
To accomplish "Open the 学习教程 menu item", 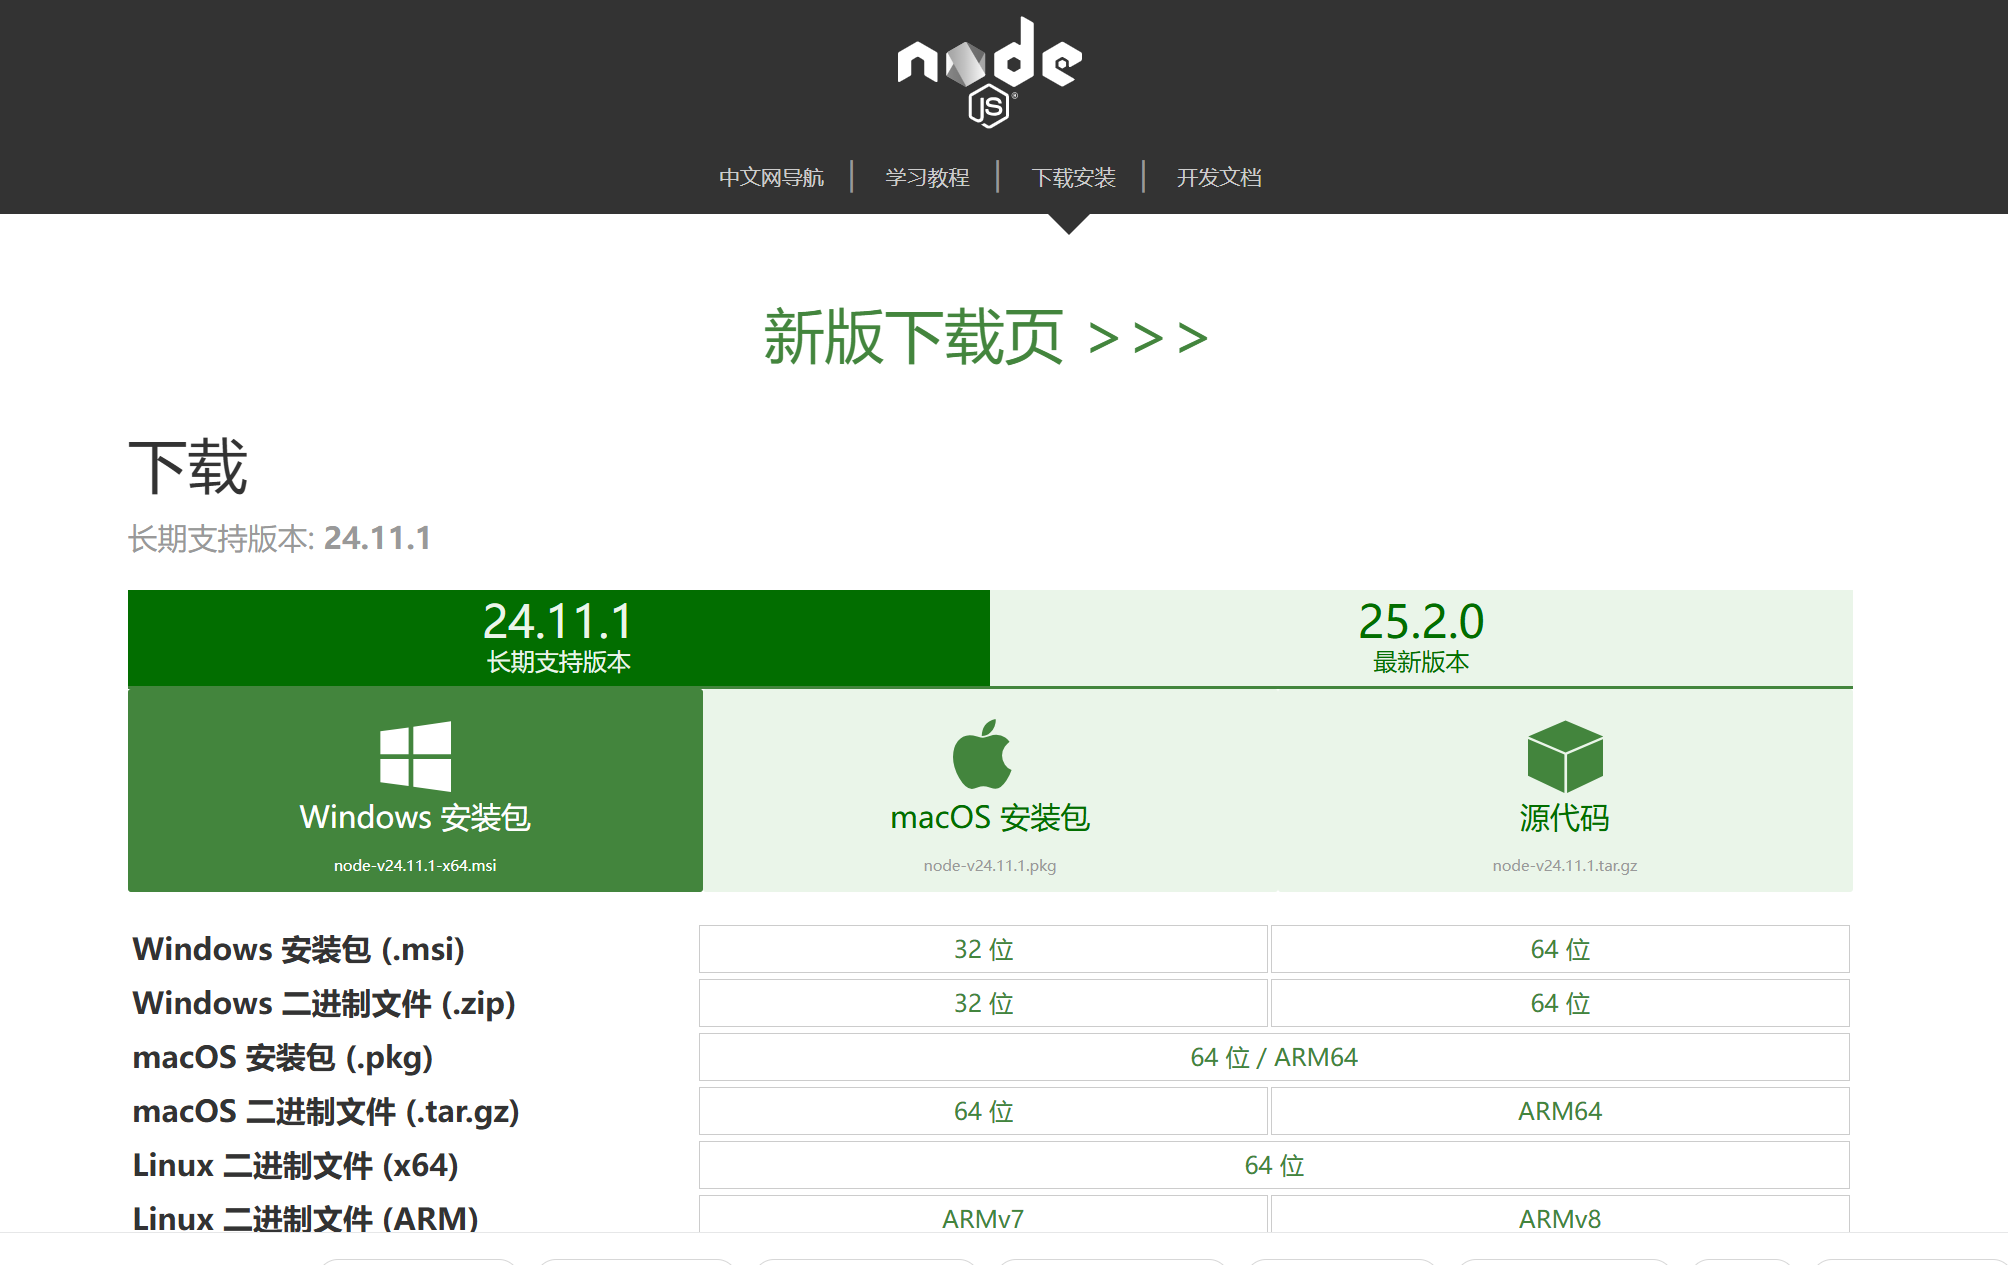I will pos(926,177).
